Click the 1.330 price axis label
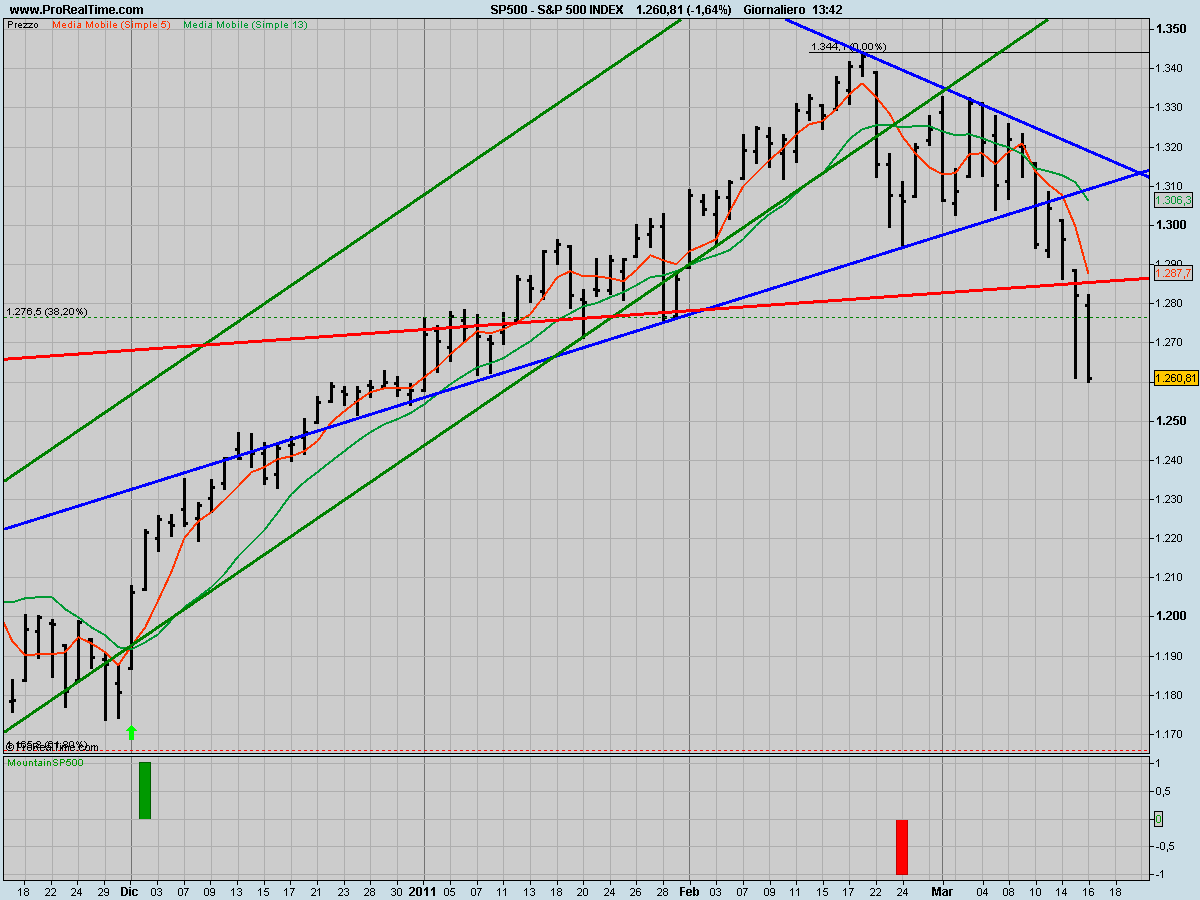 [1171, 107]
